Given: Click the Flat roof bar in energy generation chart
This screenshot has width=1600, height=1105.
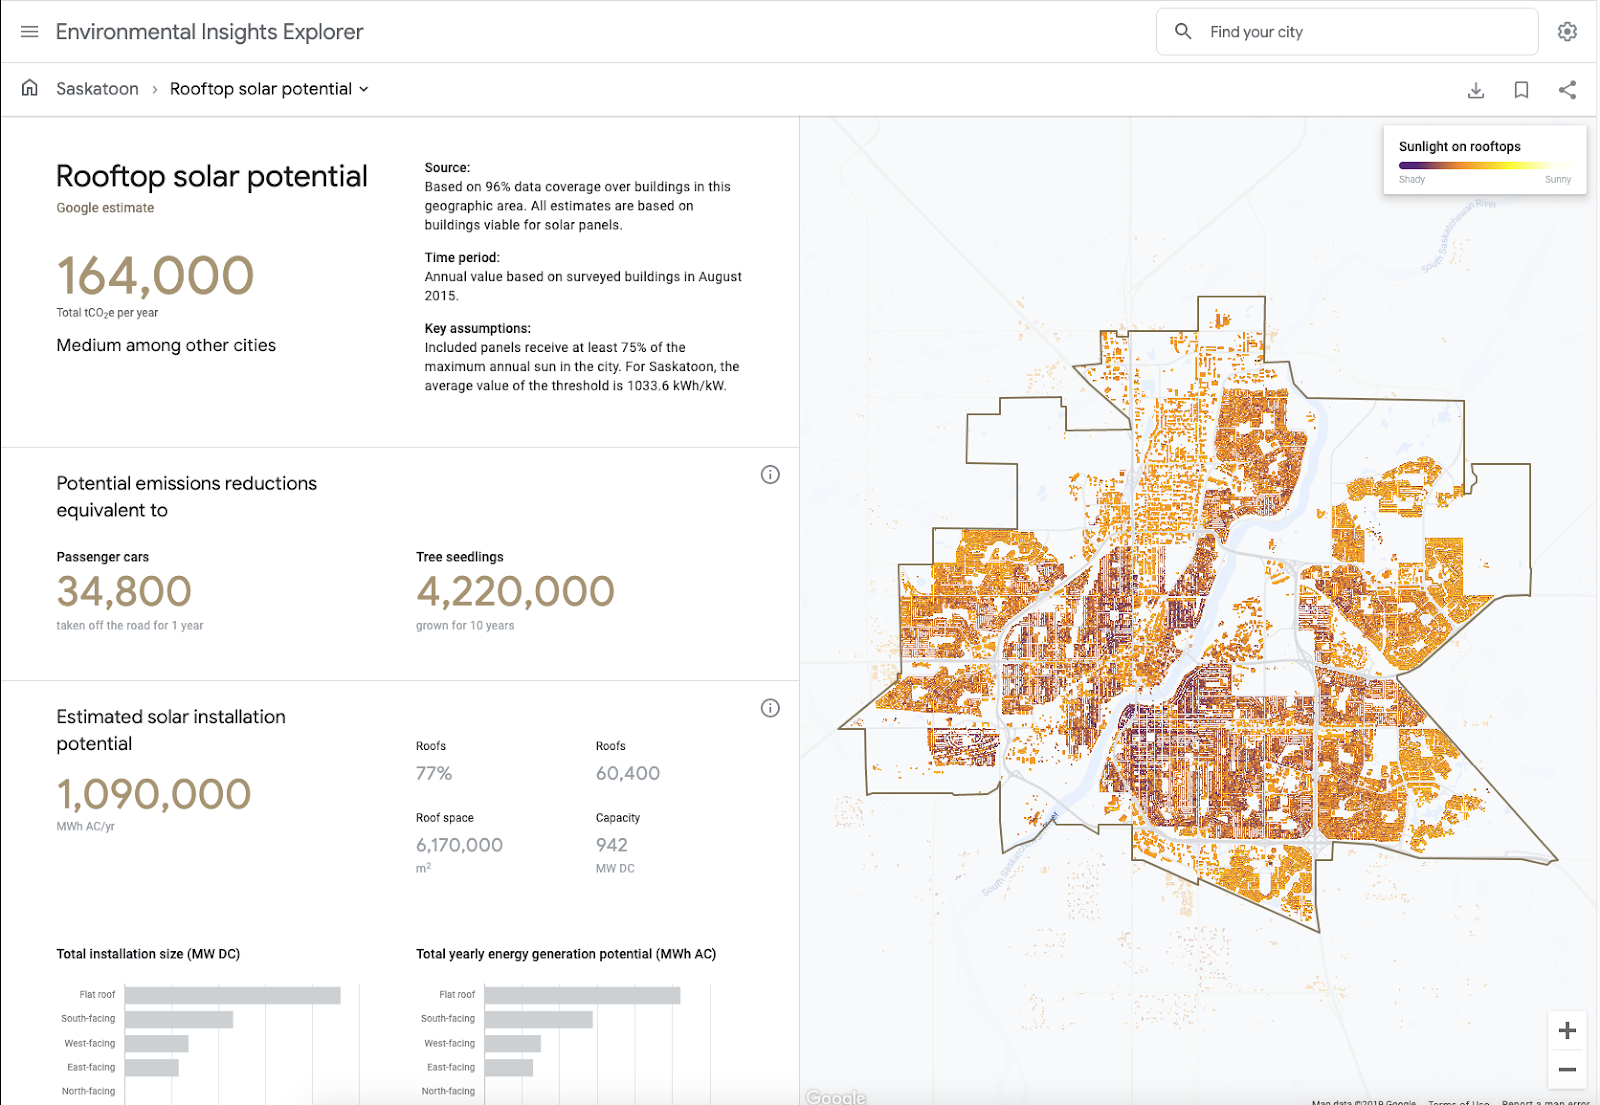Looking at the screenshot, I should click(x=582, y=995).
